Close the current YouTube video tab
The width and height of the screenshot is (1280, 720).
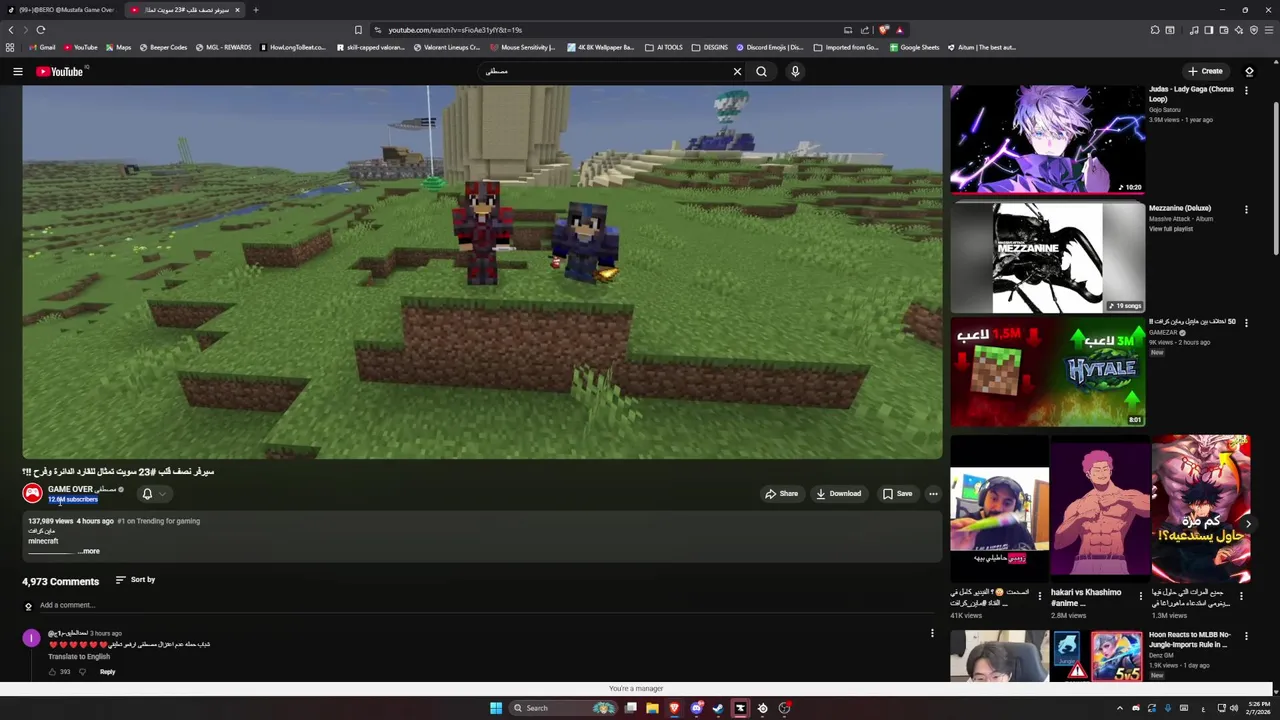[237, 10]
